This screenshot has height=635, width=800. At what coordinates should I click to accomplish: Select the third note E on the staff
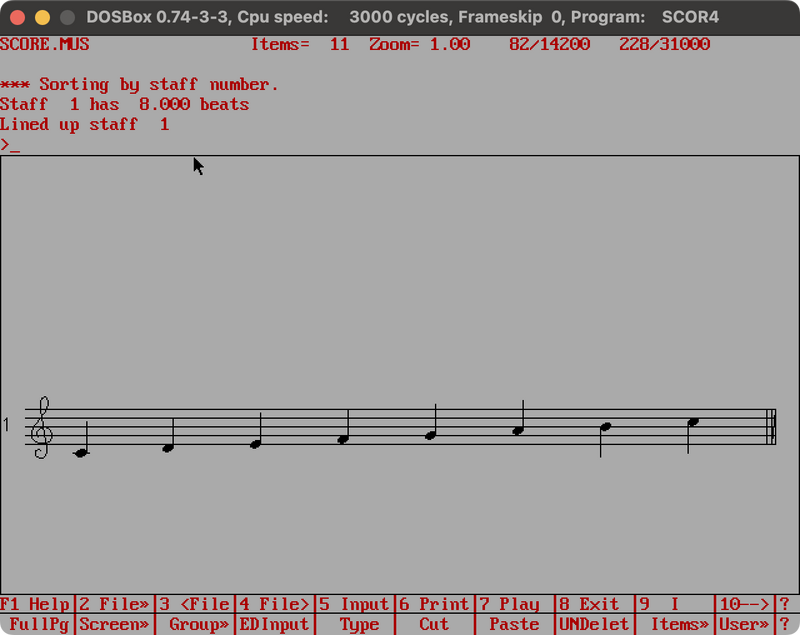pyautogui.click(x=255, y=443)
